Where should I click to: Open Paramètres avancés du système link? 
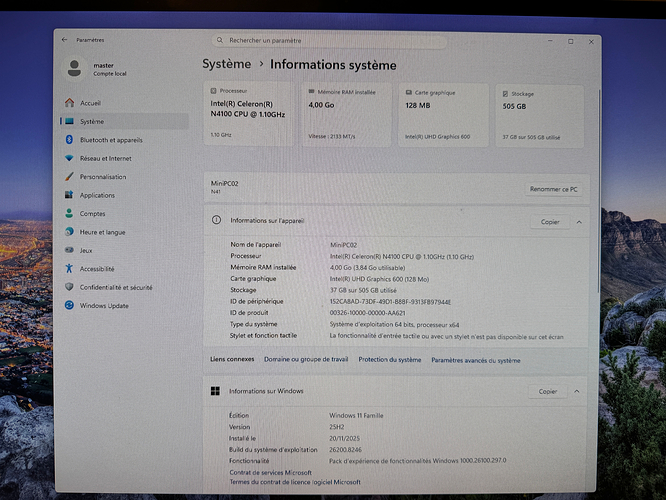click(476, 360)
